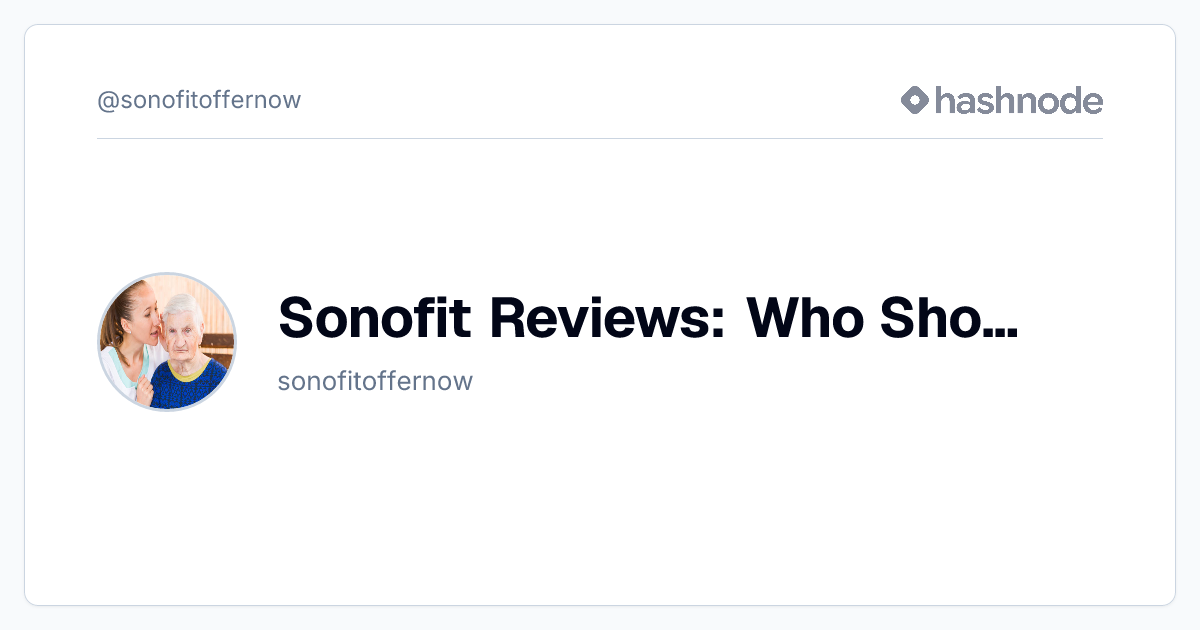Click empty white card area below author name
Viewport: 1200px width, 630px height.
coord(600,500)
